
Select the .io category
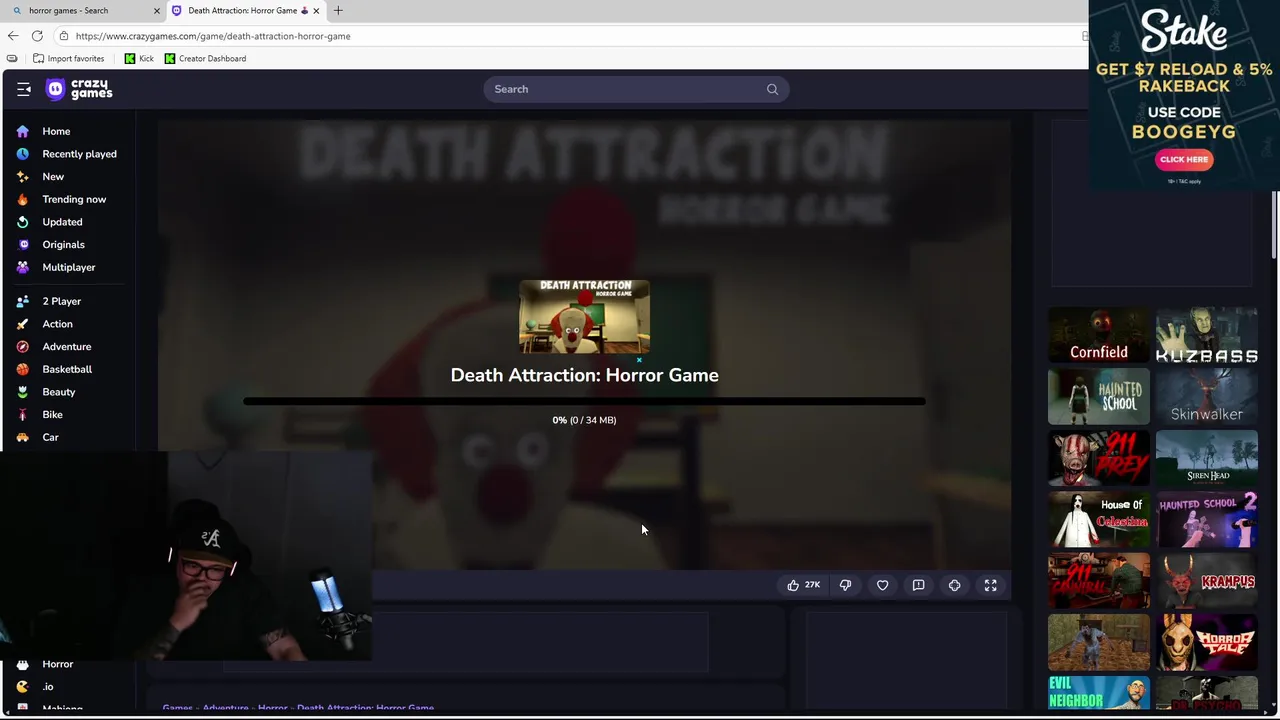47,687
